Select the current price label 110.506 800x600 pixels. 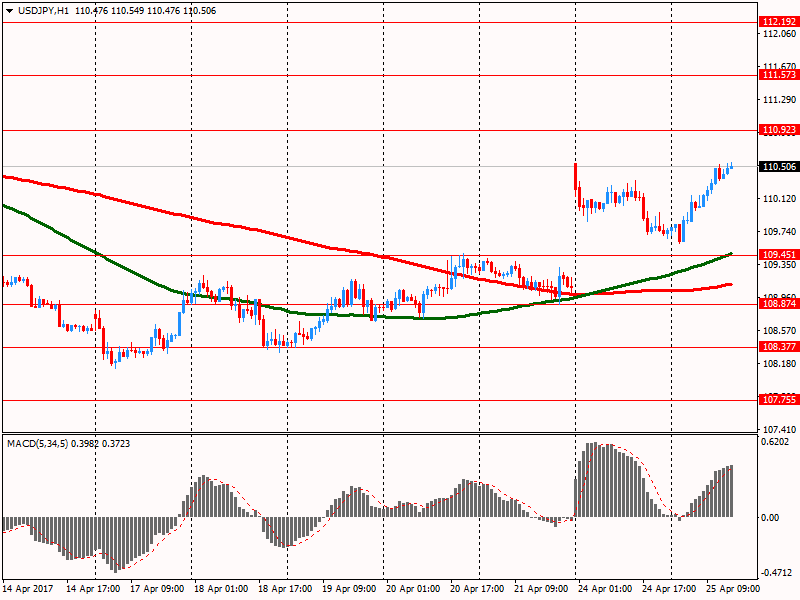tap(779, 167)
